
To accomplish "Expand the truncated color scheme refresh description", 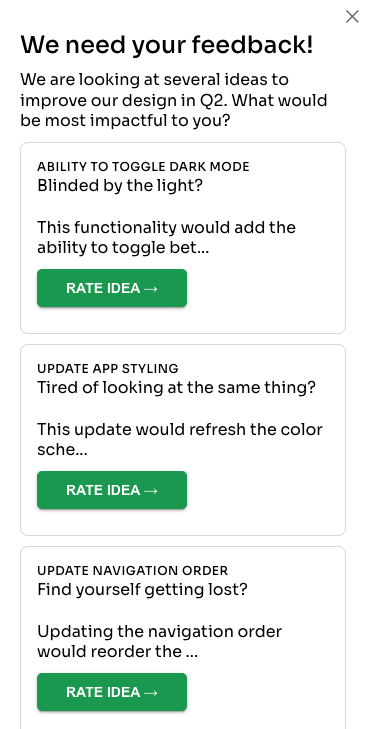I will coord(180,439).
